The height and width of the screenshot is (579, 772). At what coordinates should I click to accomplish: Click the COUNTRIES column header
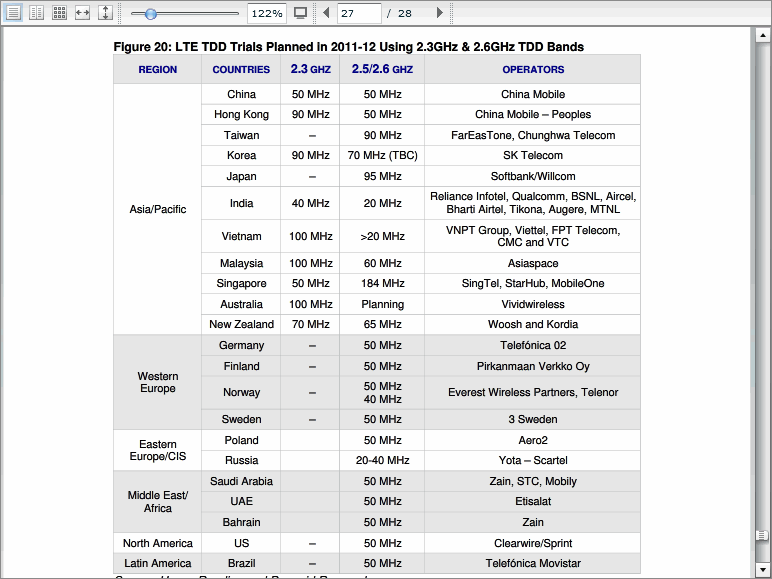[241, 69]
